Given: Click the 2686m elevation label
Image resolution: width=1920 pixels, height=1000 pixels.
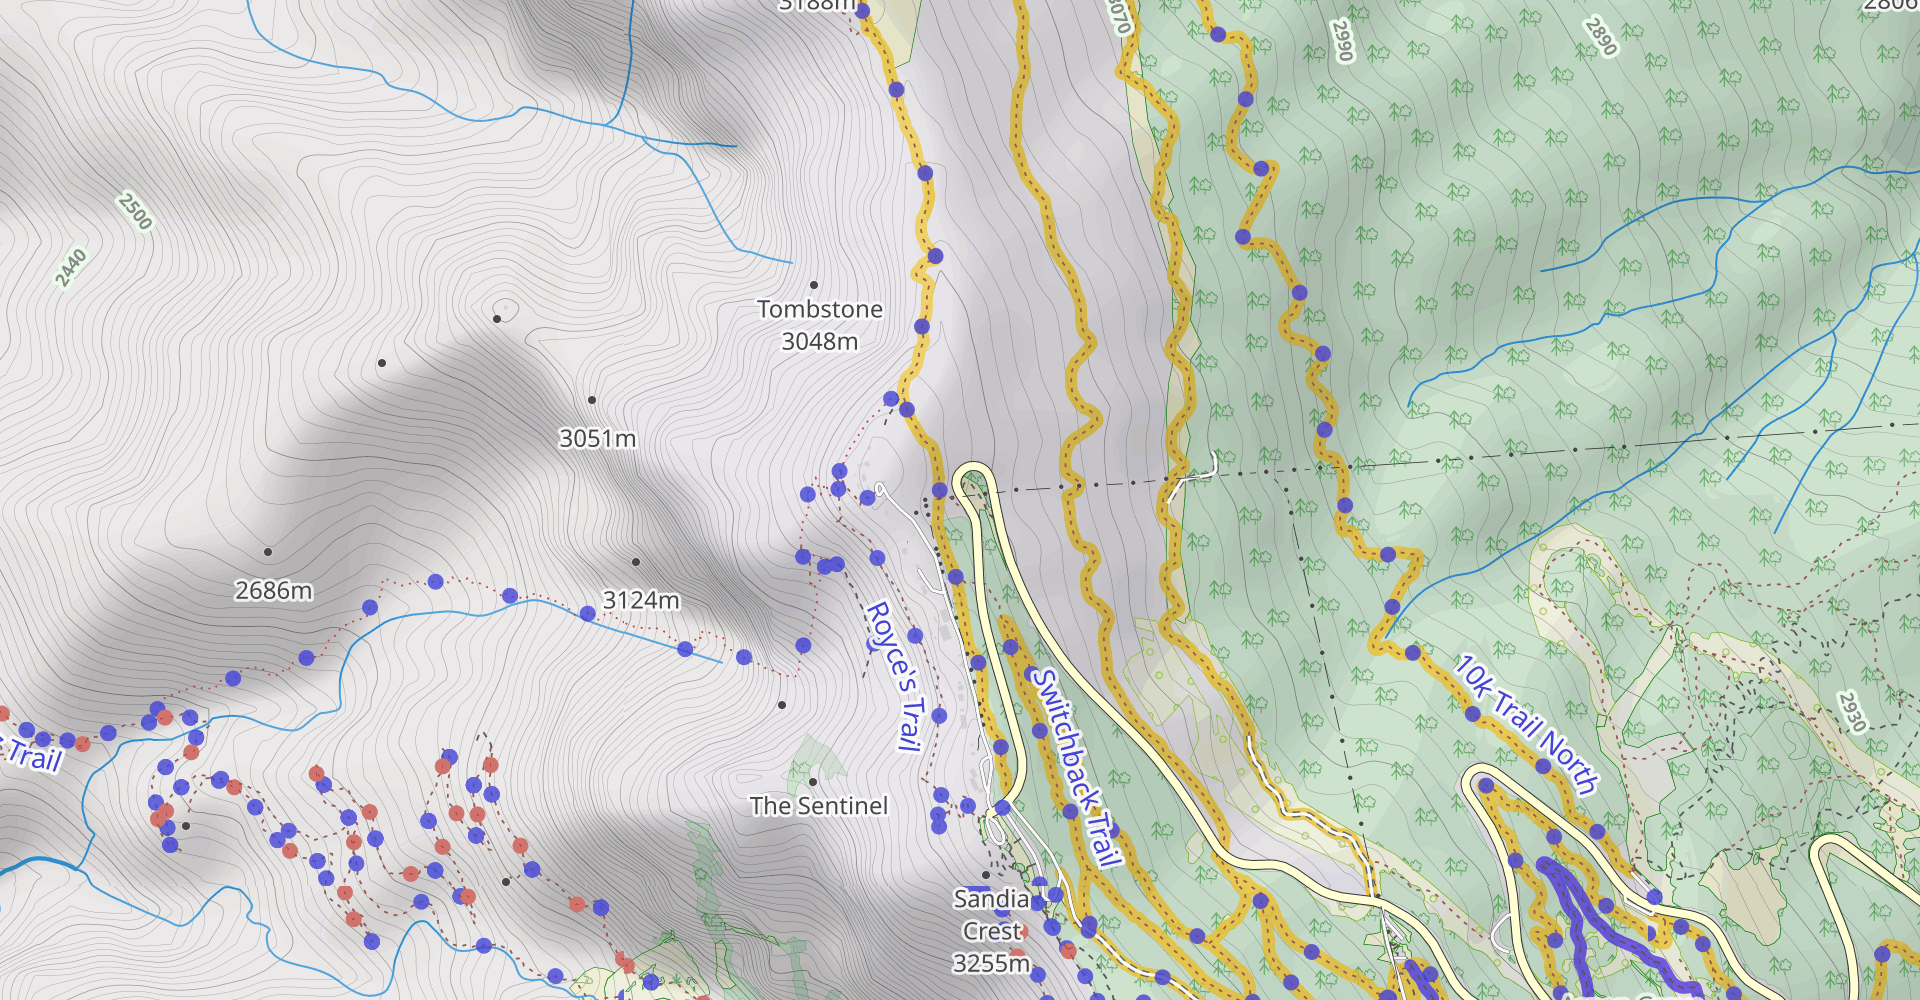Looking at the screenshot, I should click(273, 590).
